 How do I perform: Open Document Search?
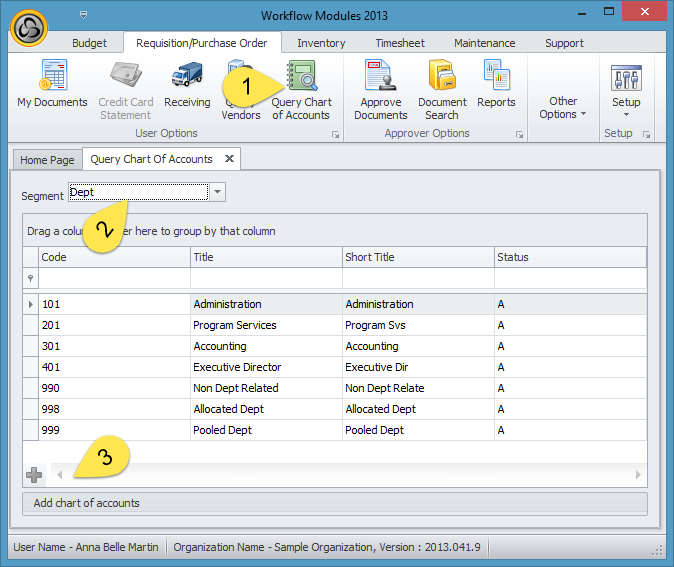tap(442, 88)
